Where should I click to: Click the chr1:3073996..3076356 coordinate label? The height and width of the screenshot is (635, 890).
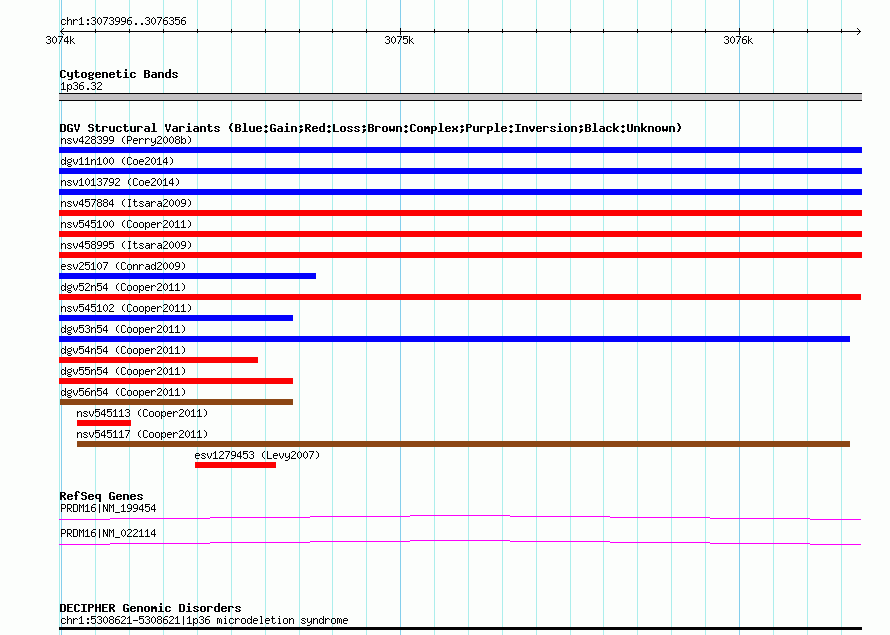click(123, 21)
